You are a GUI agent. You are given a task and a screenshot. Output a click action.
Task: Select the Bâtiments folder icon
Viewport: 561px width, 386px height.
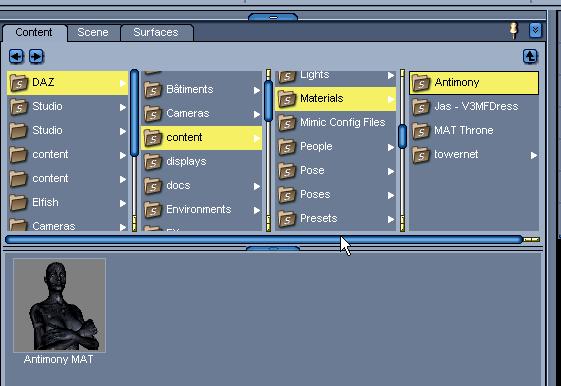(153, 90)
